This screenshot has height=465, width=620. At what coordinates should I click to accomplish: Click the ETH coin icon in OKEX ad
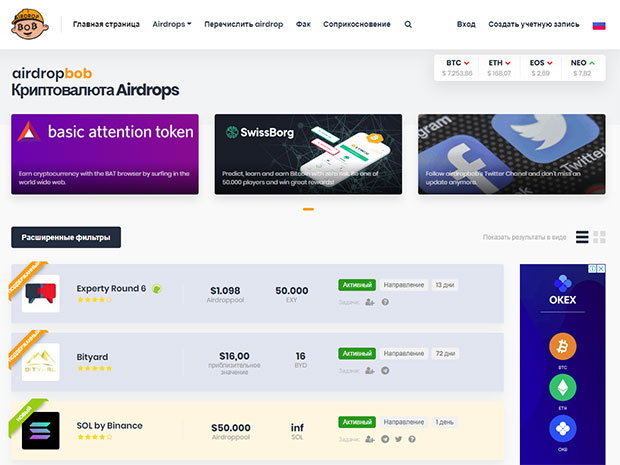click(x=562, y=388)
